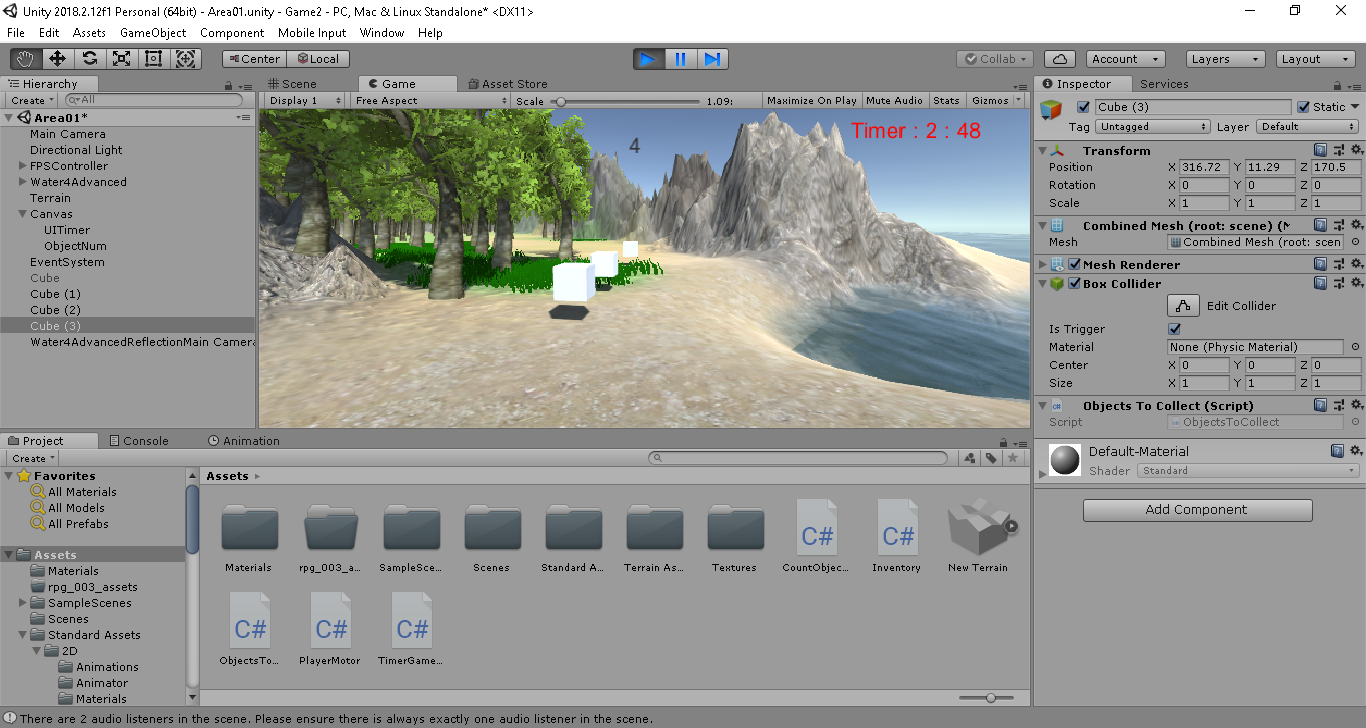Select the Rotate tool
This screenshot has height=728, width=1366.
90,59
